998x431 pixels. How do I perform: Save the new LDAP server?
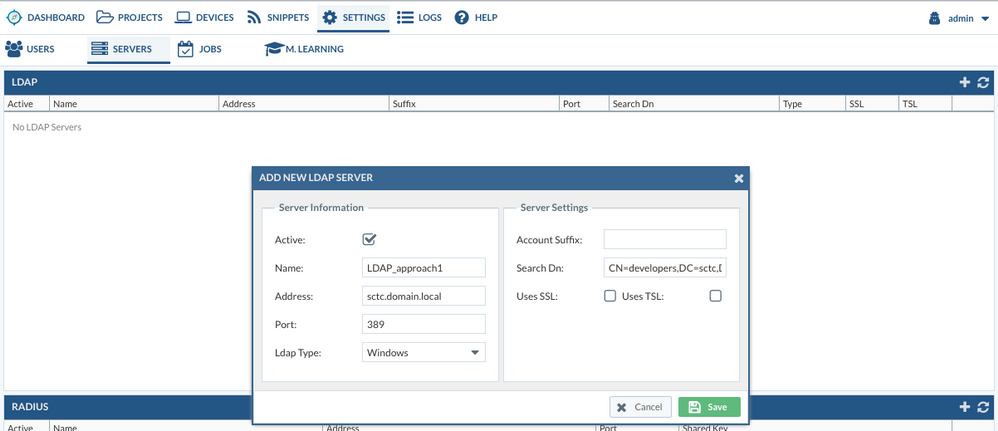point(709,407)
